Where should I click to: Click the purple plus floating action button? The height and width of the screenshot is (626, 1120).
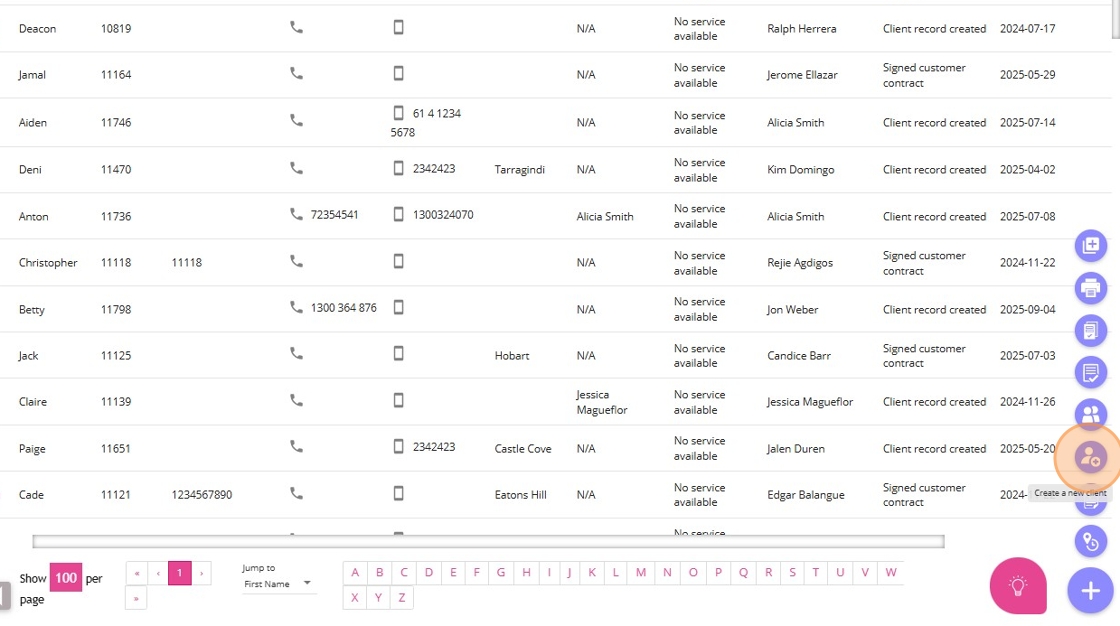coord(1090,591)
